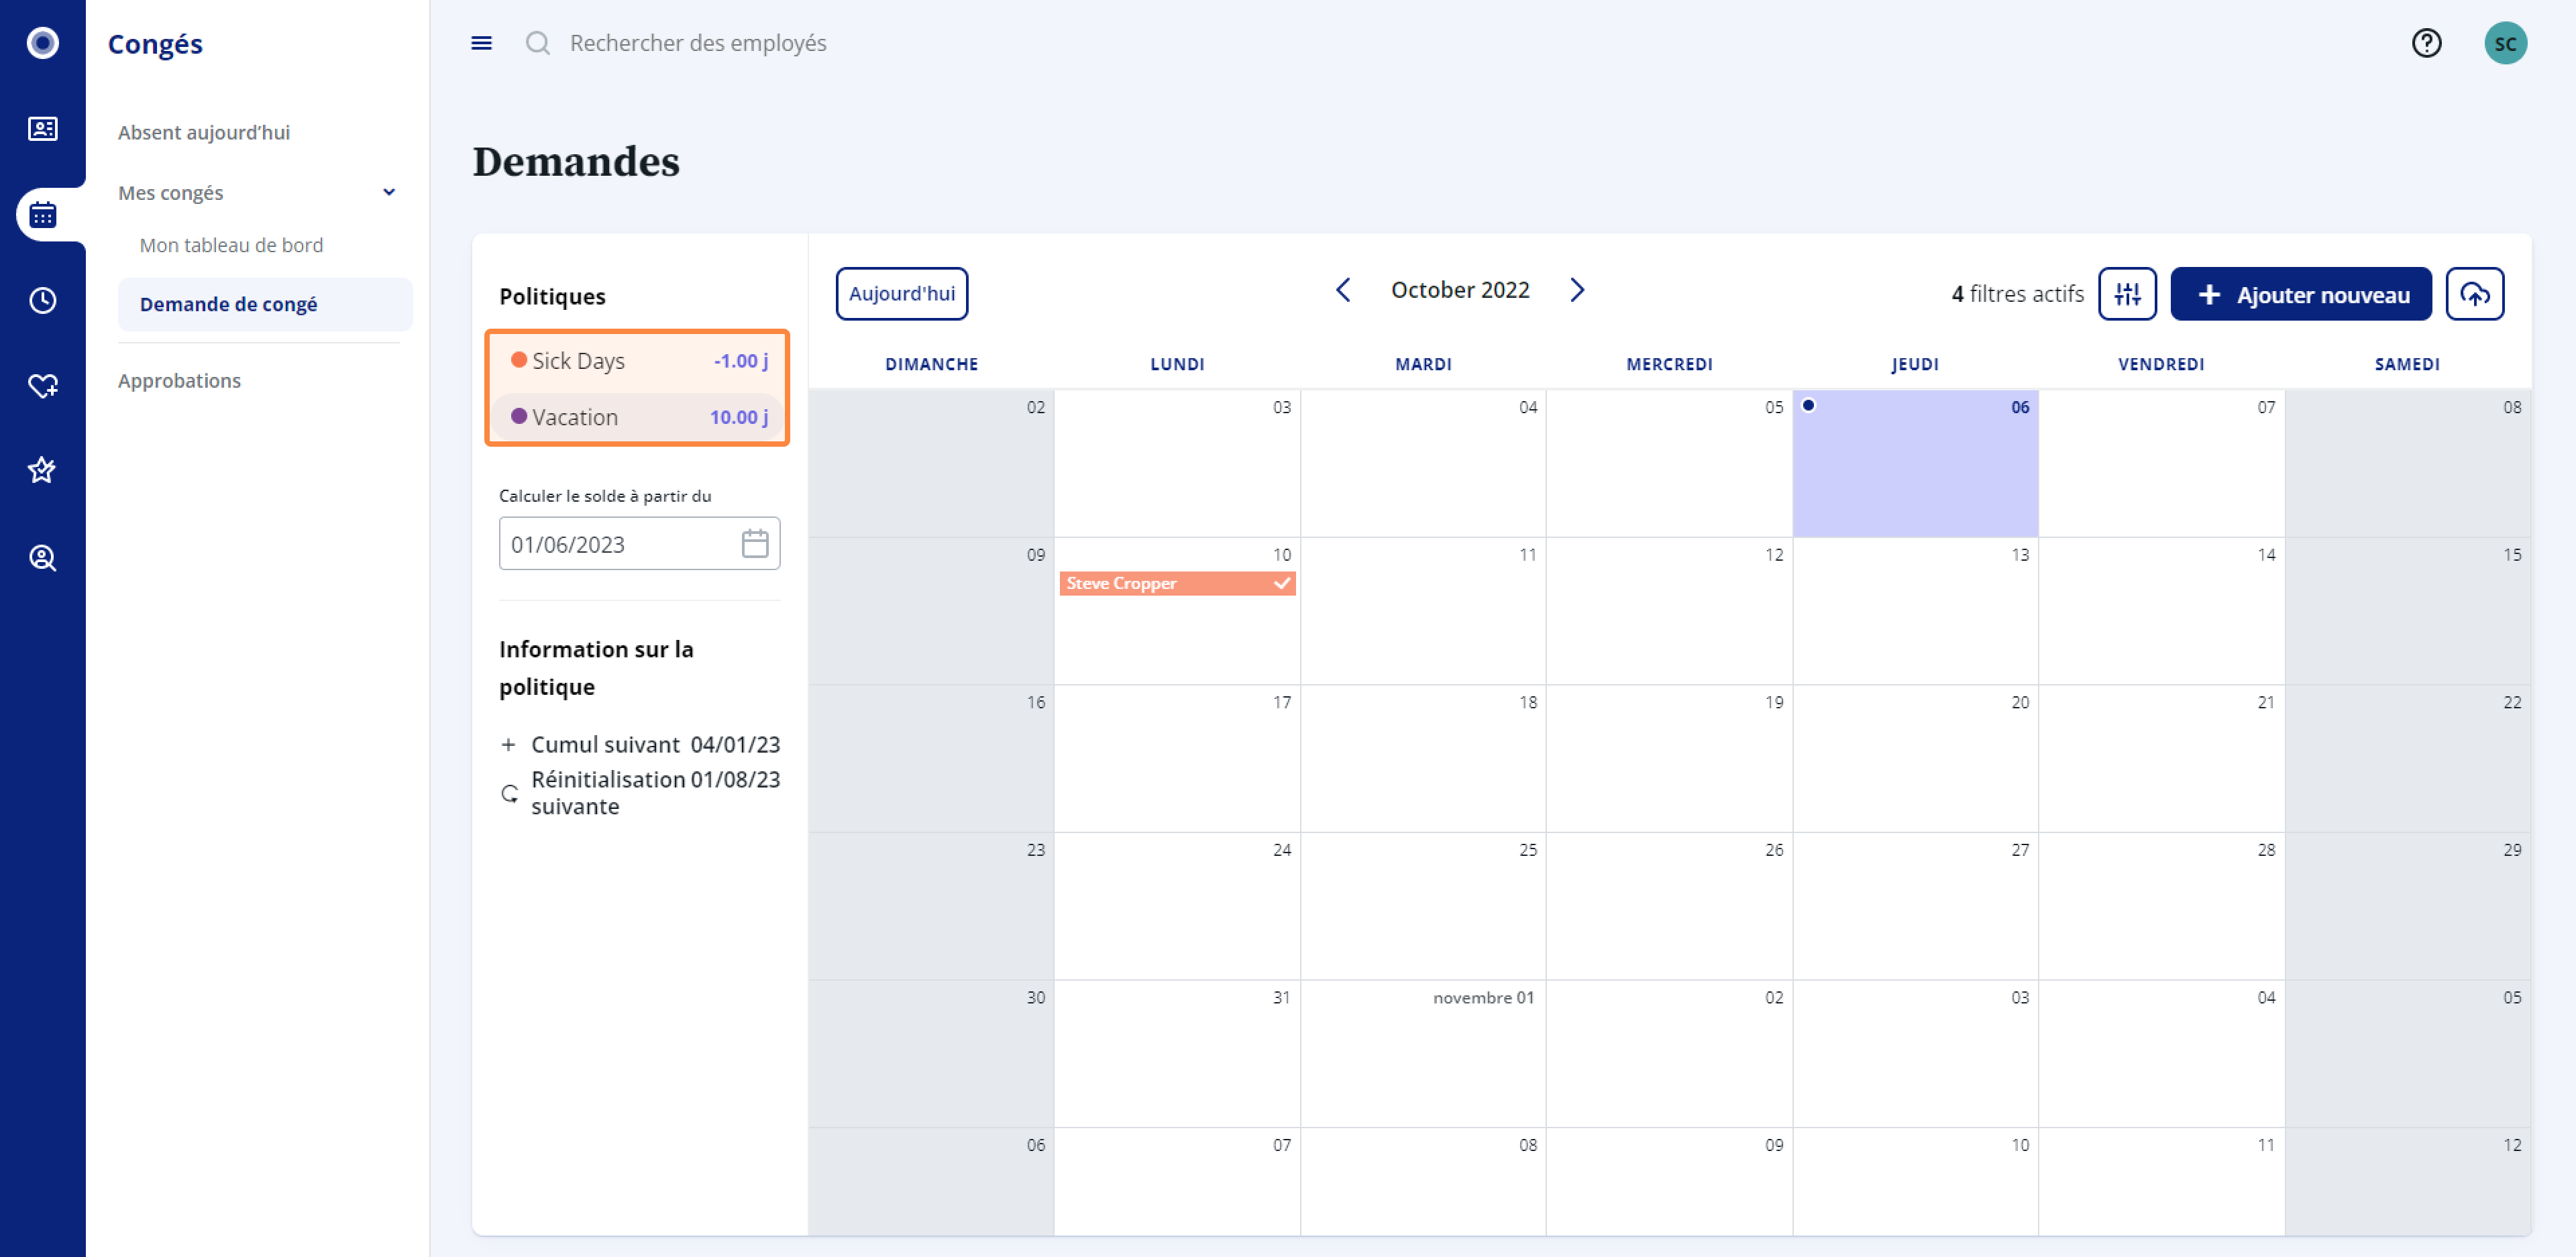Click the plus icon beside Cumul suivant
The height and width of the screenshot is (1257, 2576).
tap(508, 745)
